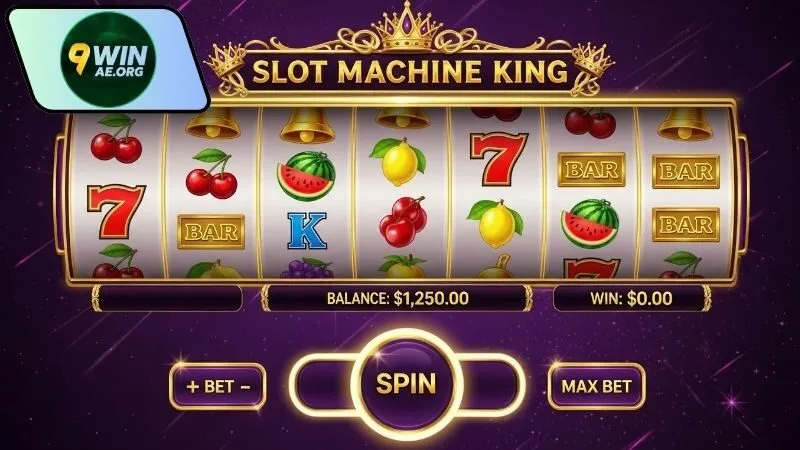Viewport: 800px width, 450px height.
Task: Select the blue K symbol on reel three
Action: pyautogui.click(x=307, y=231)
